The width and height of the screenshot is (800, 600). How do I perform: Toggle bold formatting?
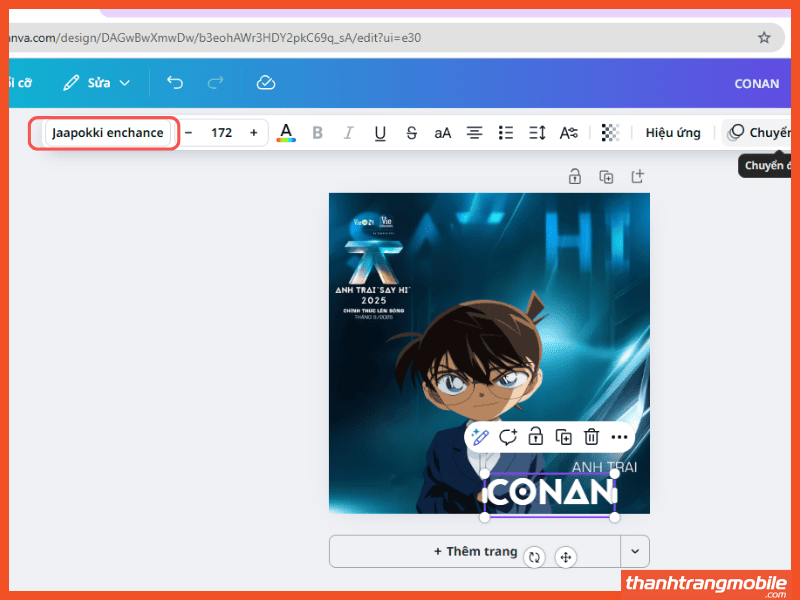tap(317, 133)
